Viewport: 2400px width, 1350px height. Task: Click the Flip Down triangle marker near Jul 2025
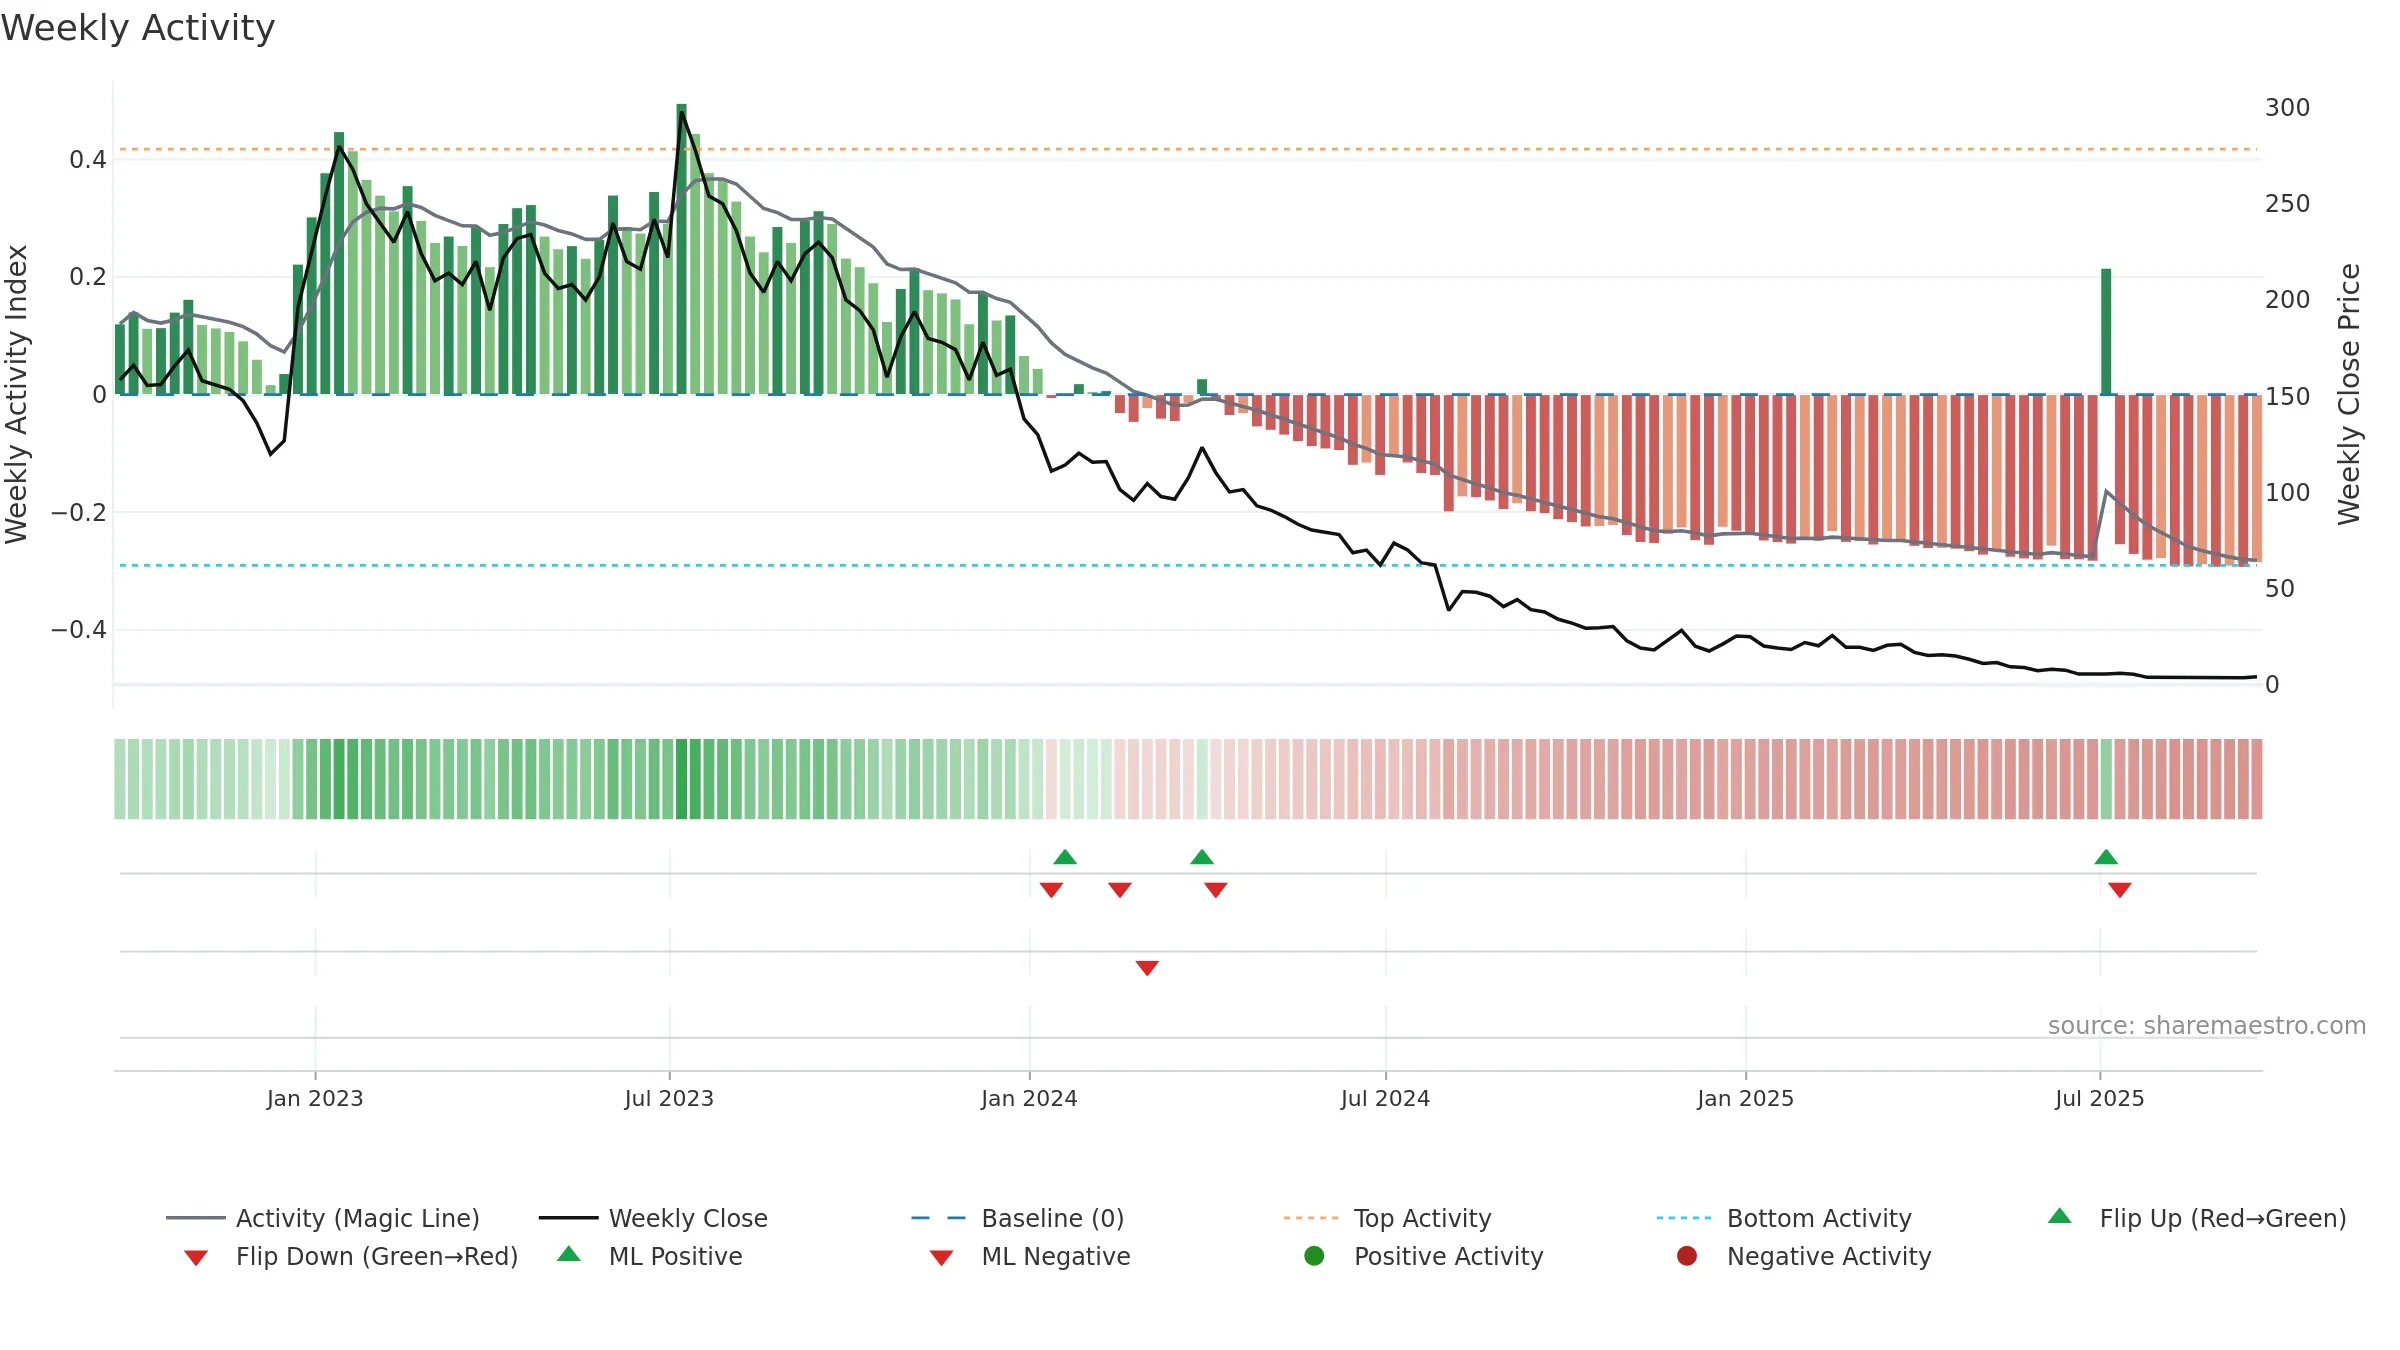coord(2120,890)
